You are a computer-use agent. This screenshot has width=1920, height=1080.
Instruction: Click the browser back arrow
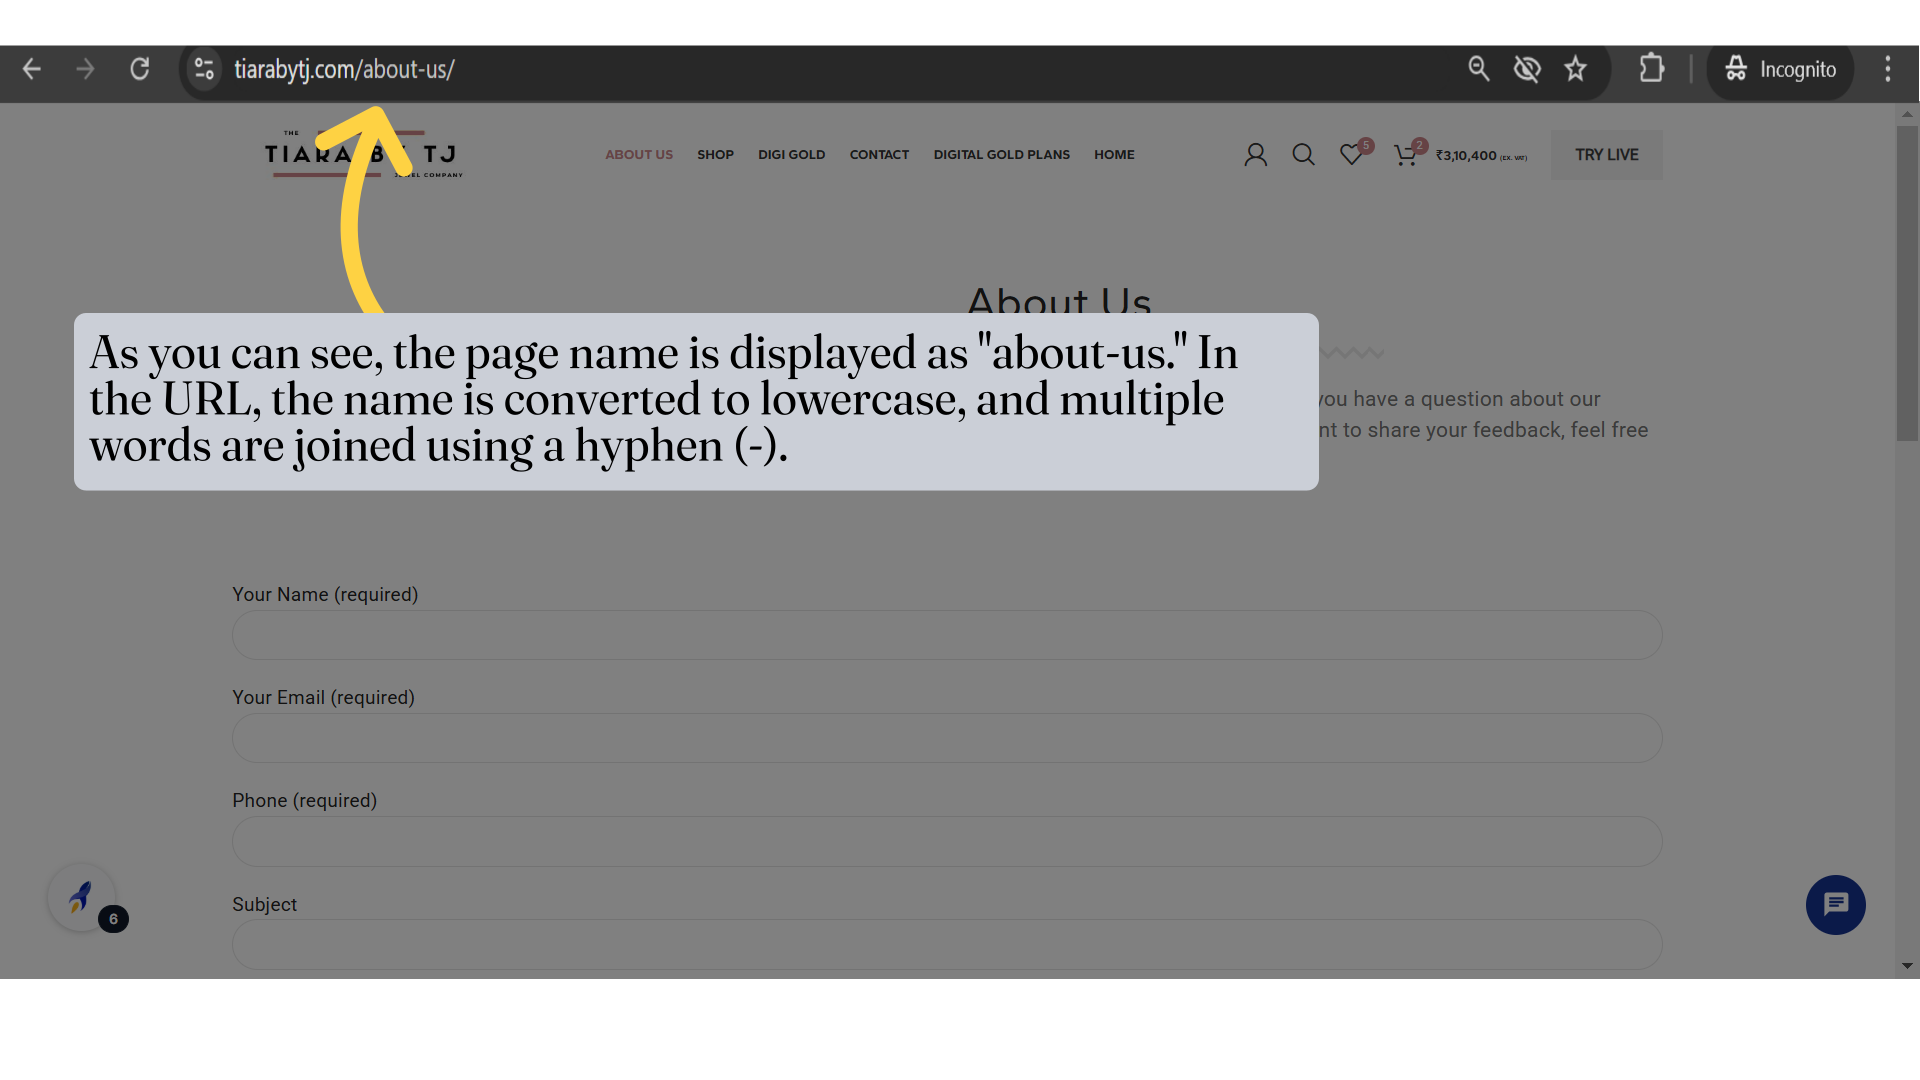(x=32, y=69)
